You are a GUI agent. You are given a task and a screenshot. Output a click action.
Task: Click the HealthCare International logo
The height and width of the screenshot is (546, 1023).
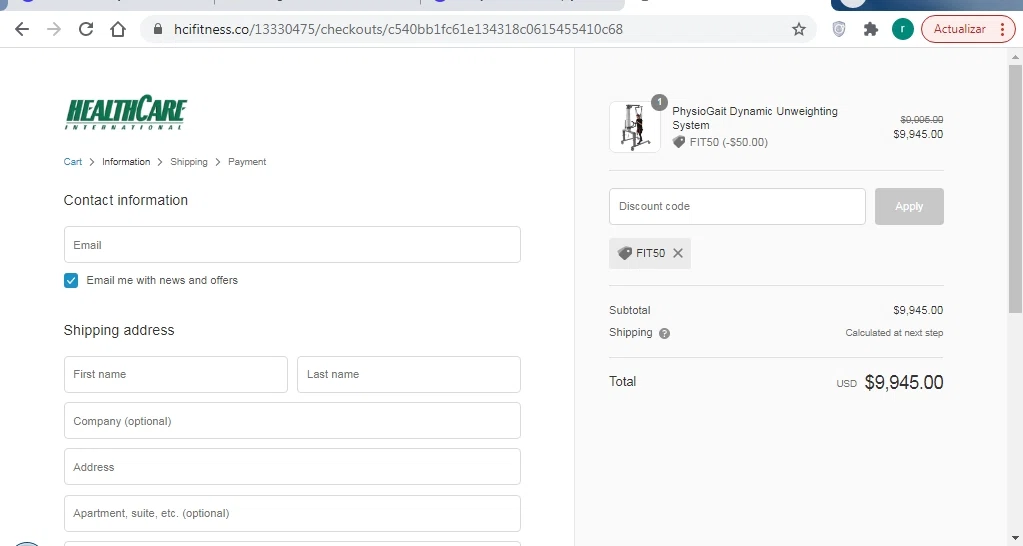click(126, 112)
